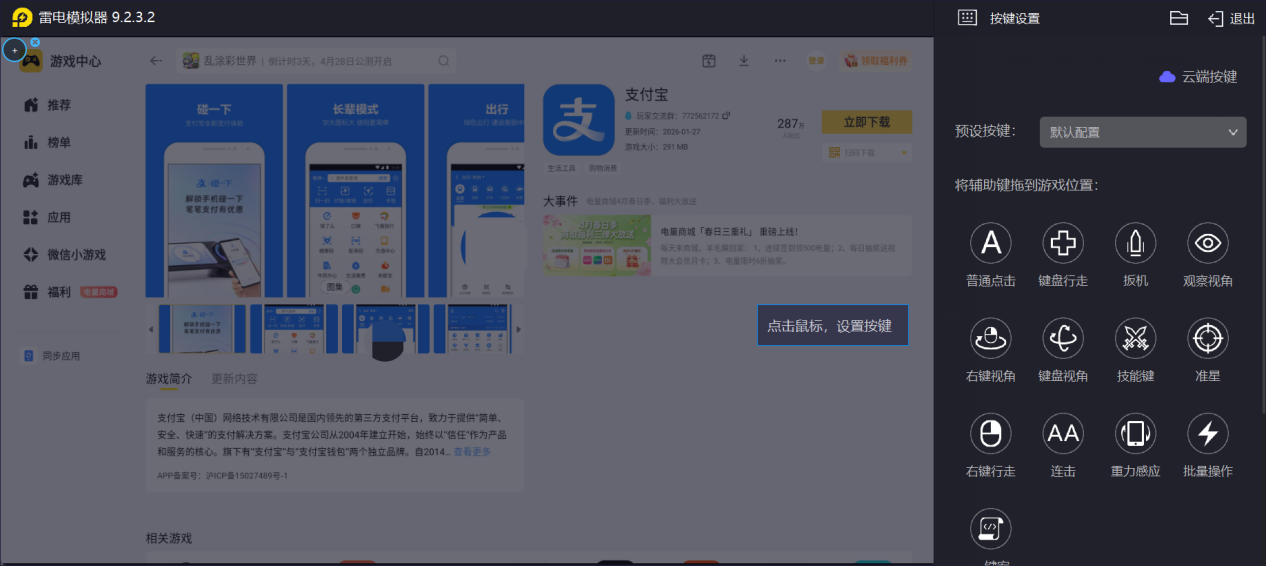This screenshot has height=566, width=1266.
Task: Open the 长辈模式 large screenshot
Action: (x=355, y=190)
